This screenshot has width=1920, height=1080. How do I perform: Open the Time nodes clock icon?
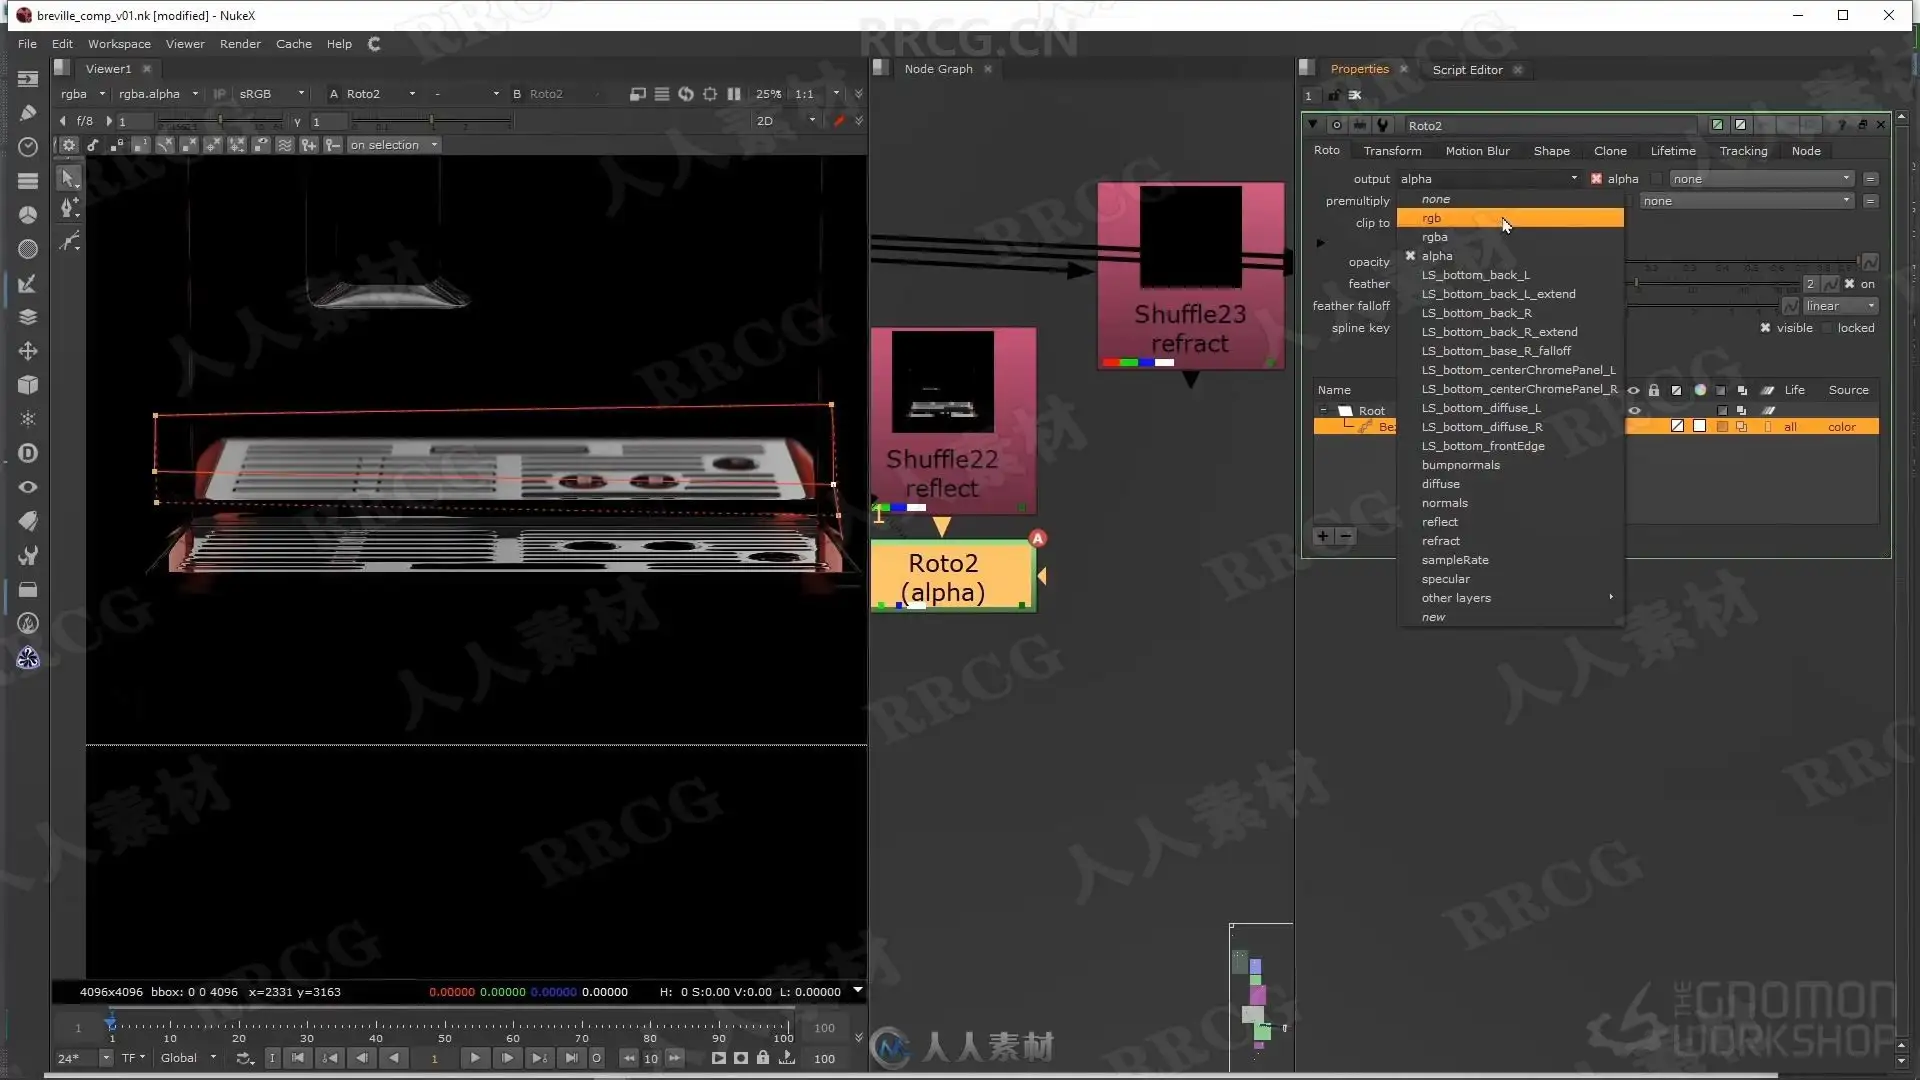(28, 146)
